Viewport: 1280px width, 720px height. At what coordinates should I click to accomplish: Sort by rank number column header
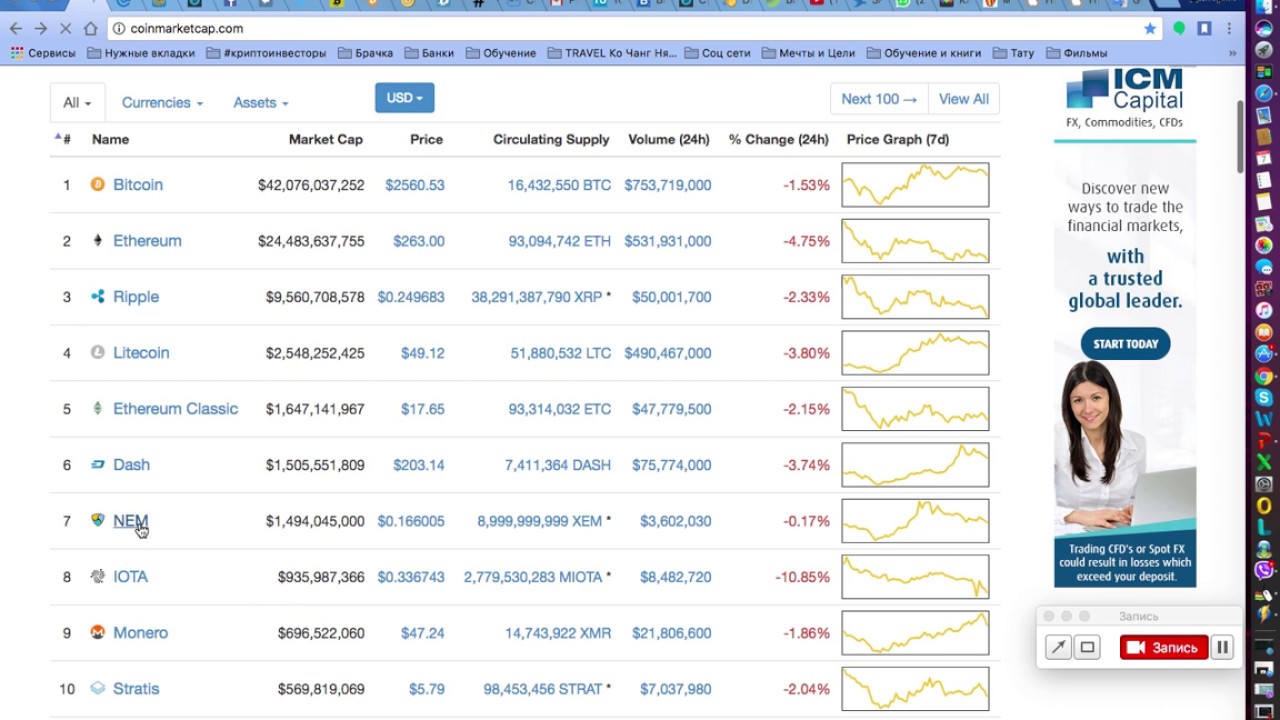click(62, 139)
